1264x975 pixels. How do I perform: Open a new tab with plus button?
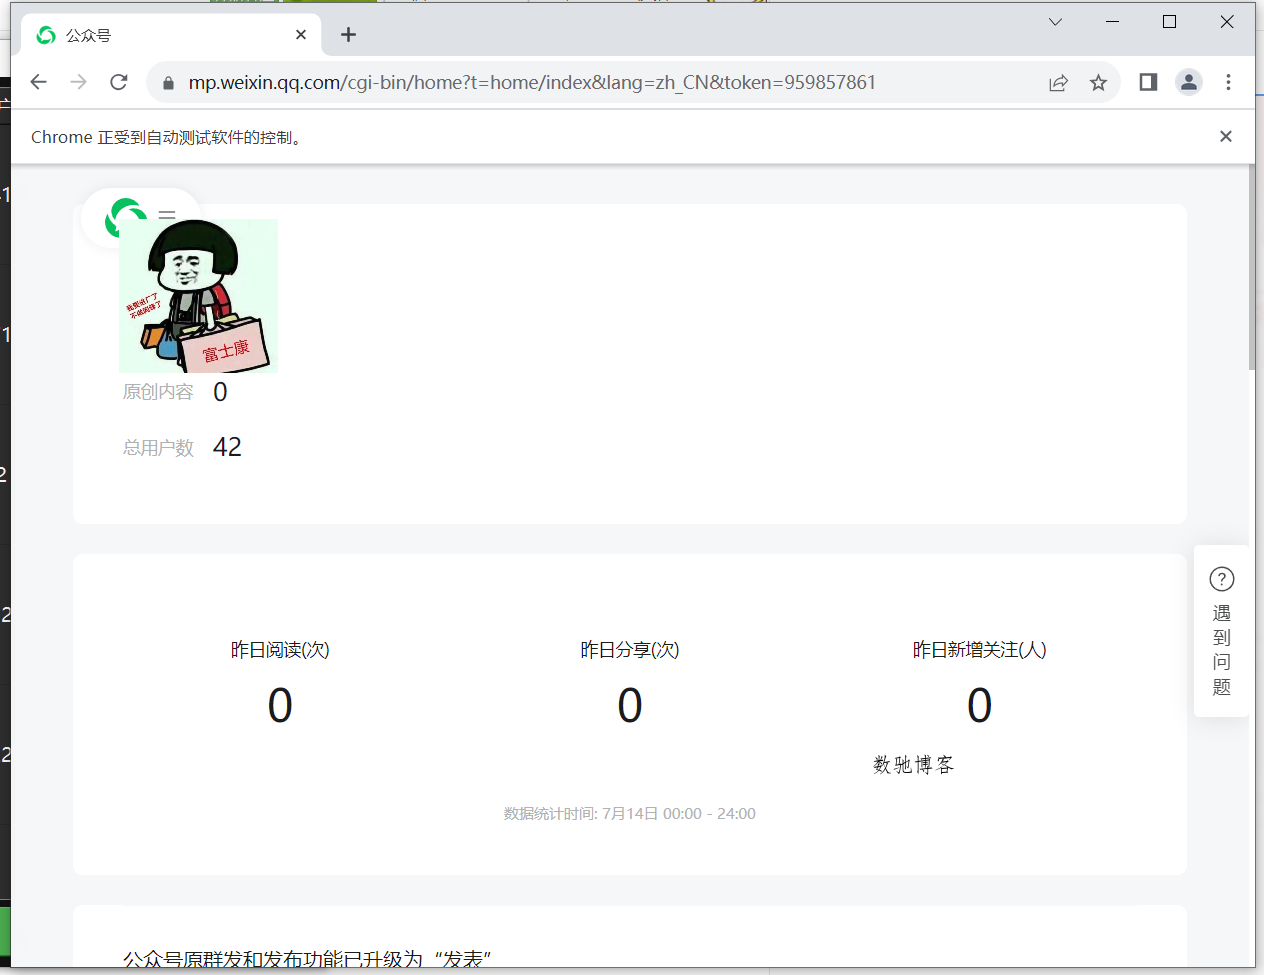pyautogui.click(x=348, y=35)
